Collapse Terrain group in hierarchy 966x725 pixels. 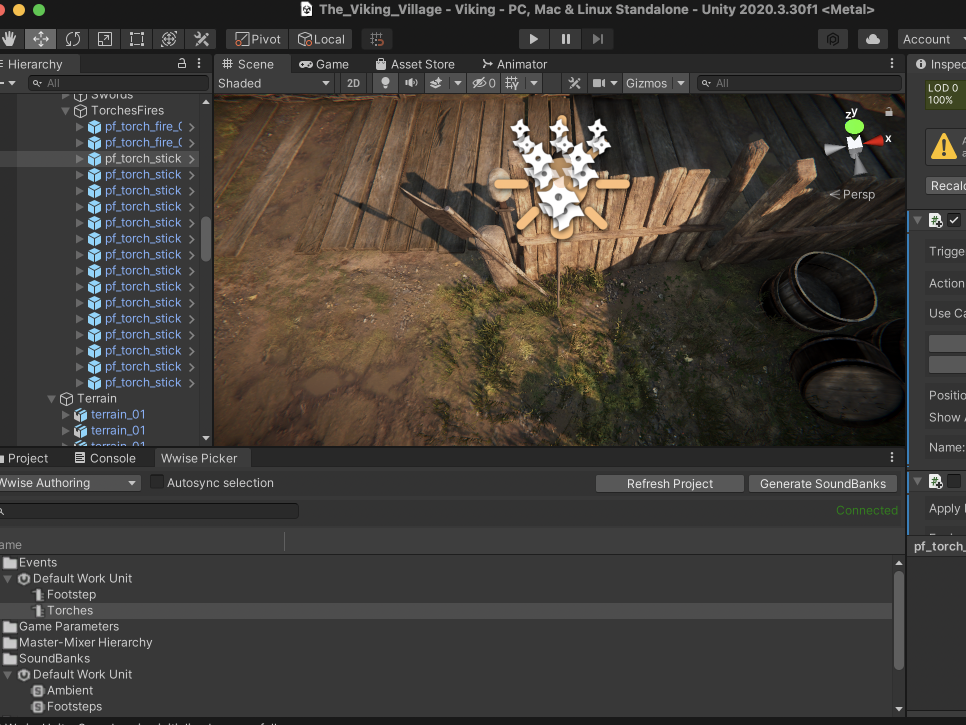(51, 399)
